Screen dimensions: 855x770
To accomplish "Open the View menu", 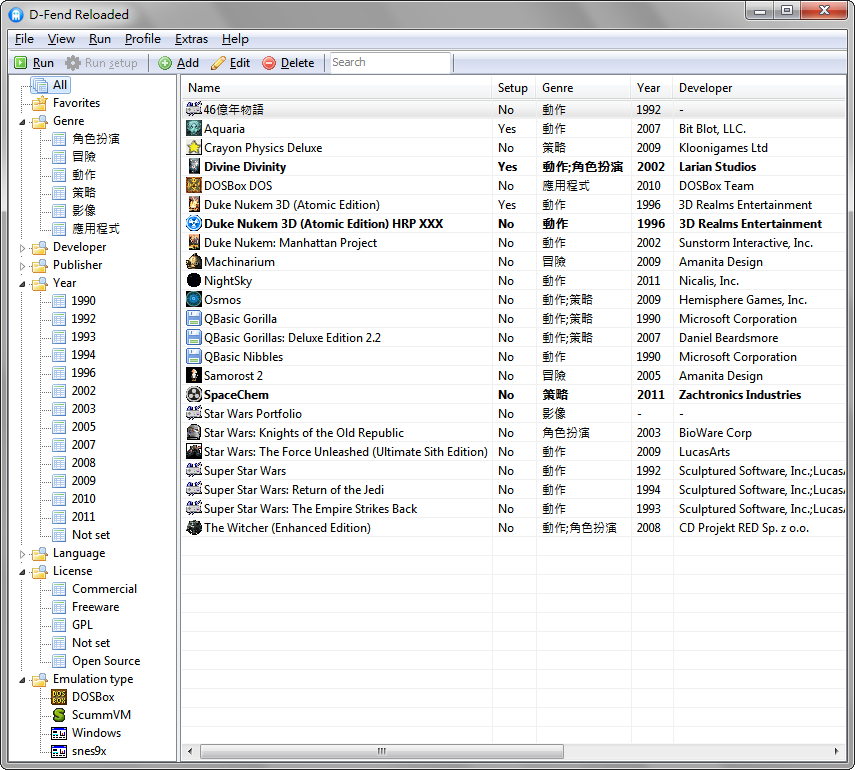I will [x=61, y=39].
